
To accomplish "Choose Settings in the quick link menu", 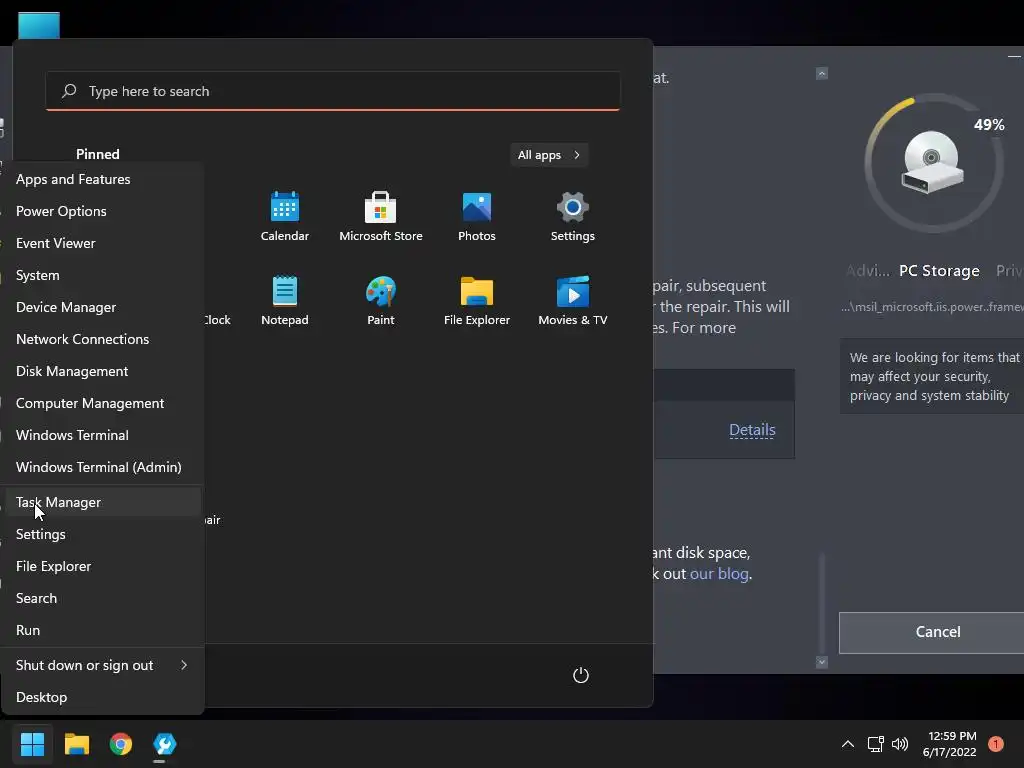I will [103, 534].
